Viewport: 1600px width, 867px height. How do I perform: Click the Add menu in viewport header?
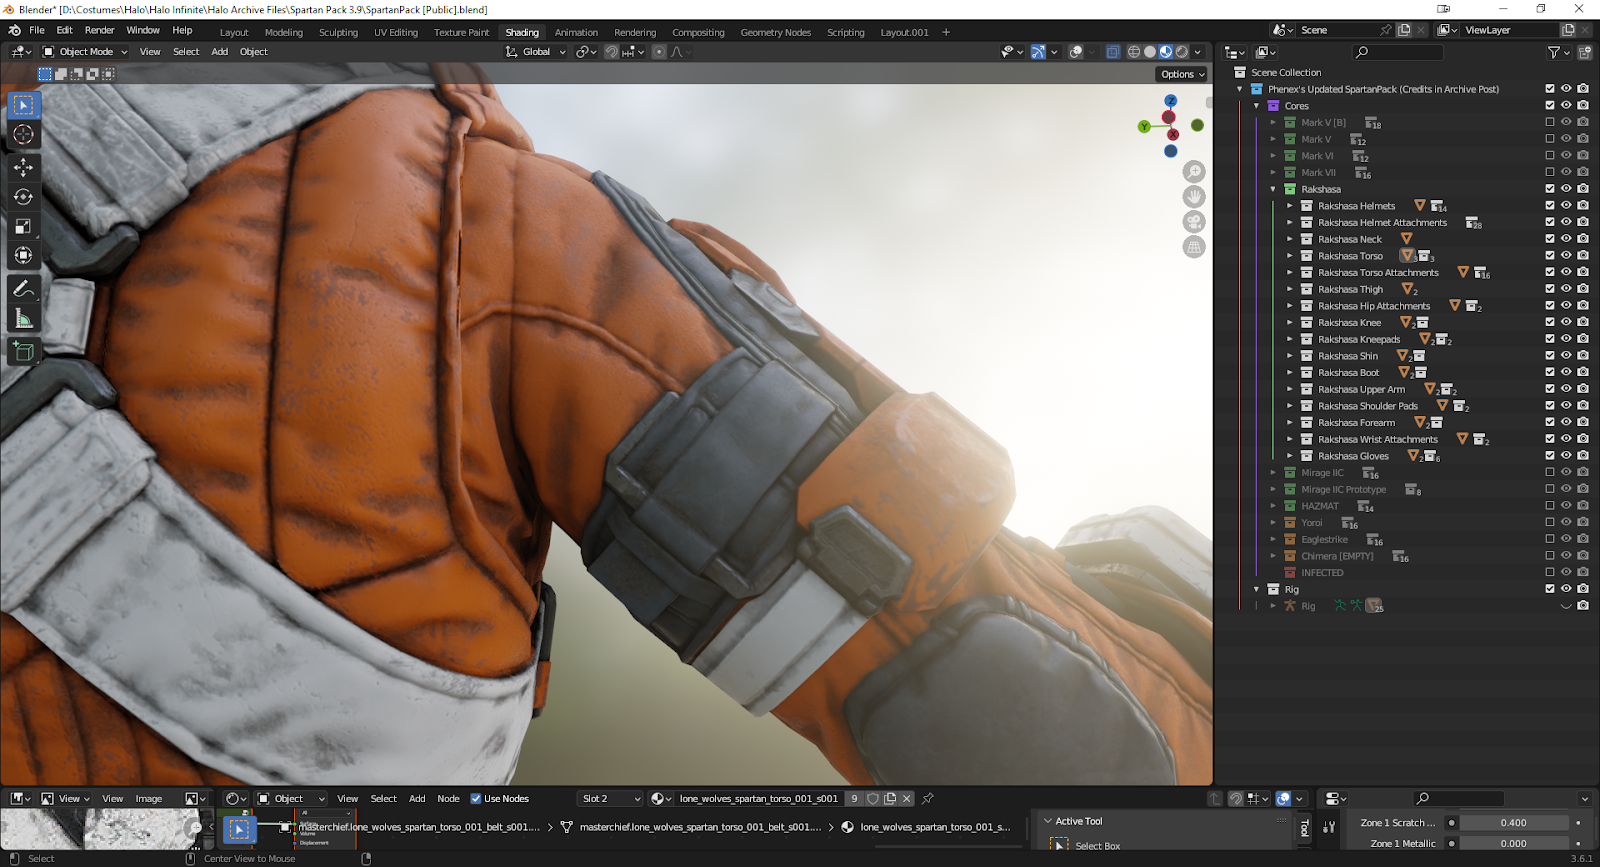[219, 52]
